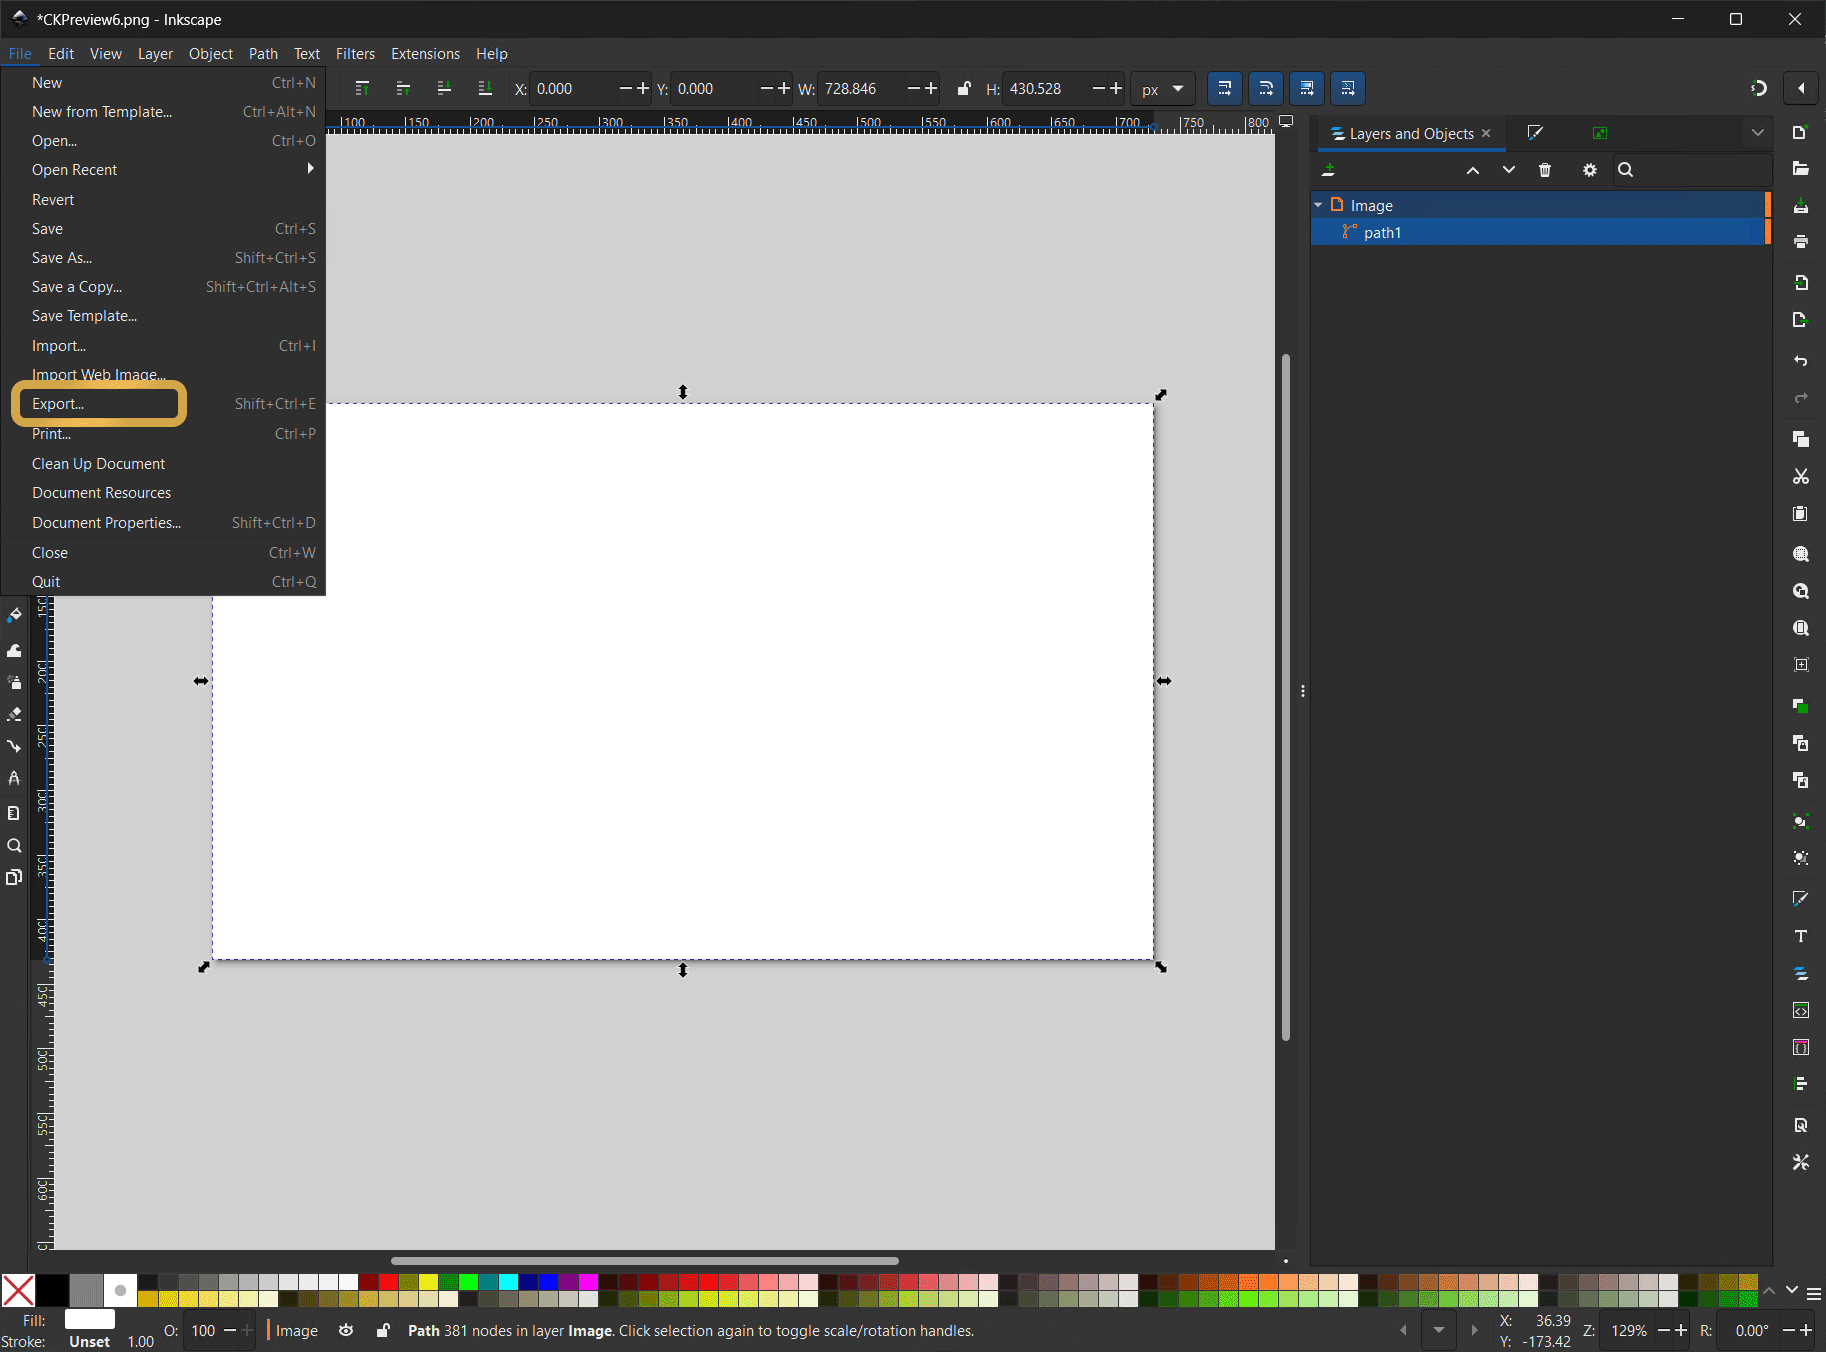Viewport: 1826px width, 1352px height.
Task: Move layer up with chevron arrow
Action: point(1473,170)
